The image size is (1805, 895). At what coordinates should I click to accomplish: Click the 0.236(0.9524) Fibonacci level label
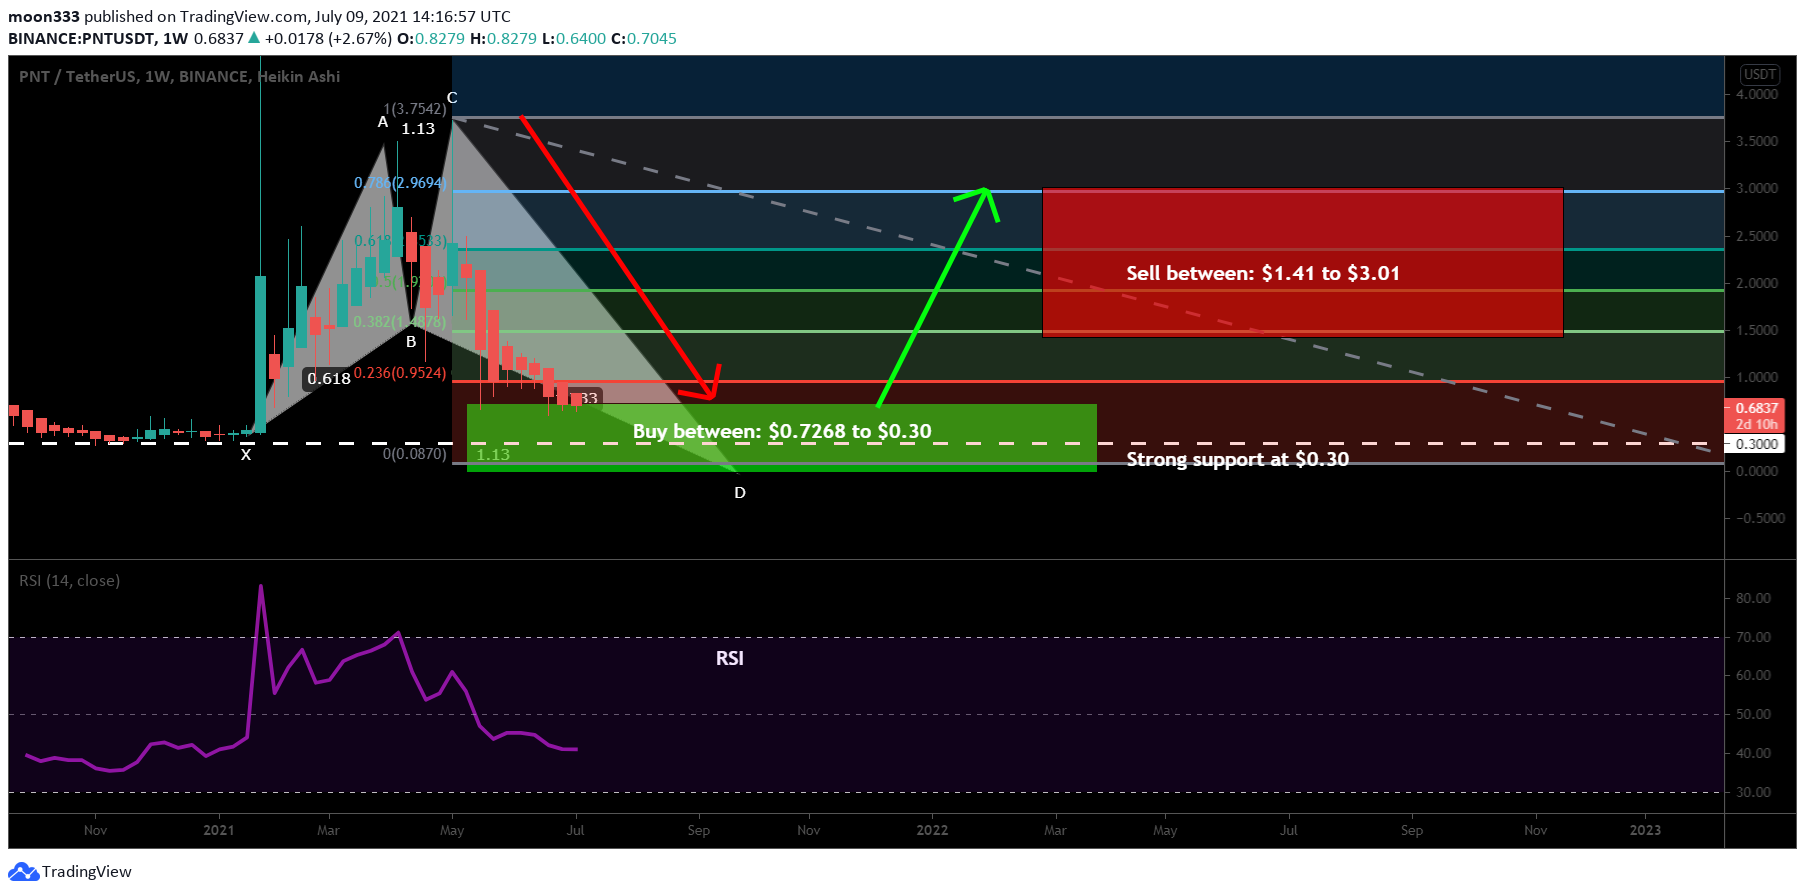click(400, 373)
